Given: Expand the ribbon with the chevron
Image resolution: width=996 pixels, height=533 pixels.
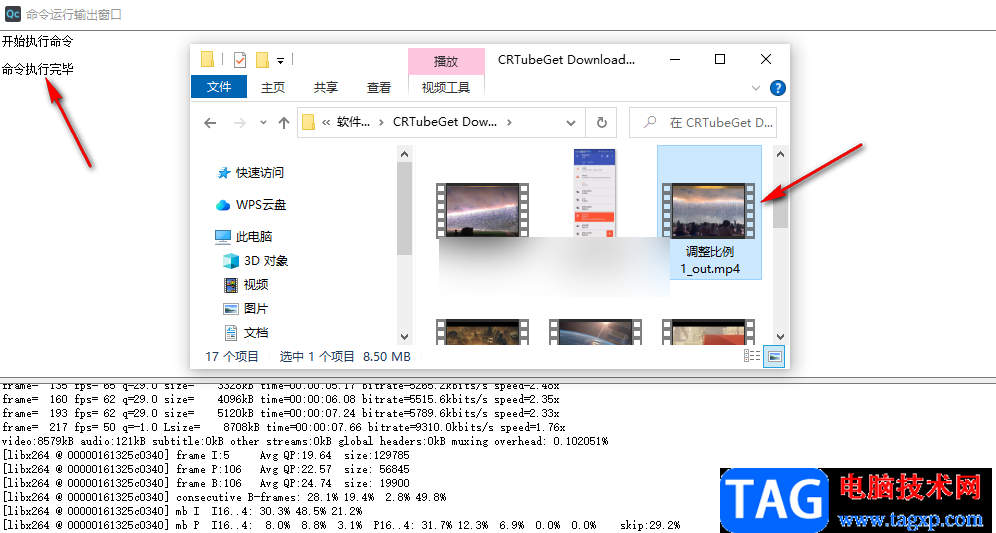Looking at the screenshot, I should [756, 88].
